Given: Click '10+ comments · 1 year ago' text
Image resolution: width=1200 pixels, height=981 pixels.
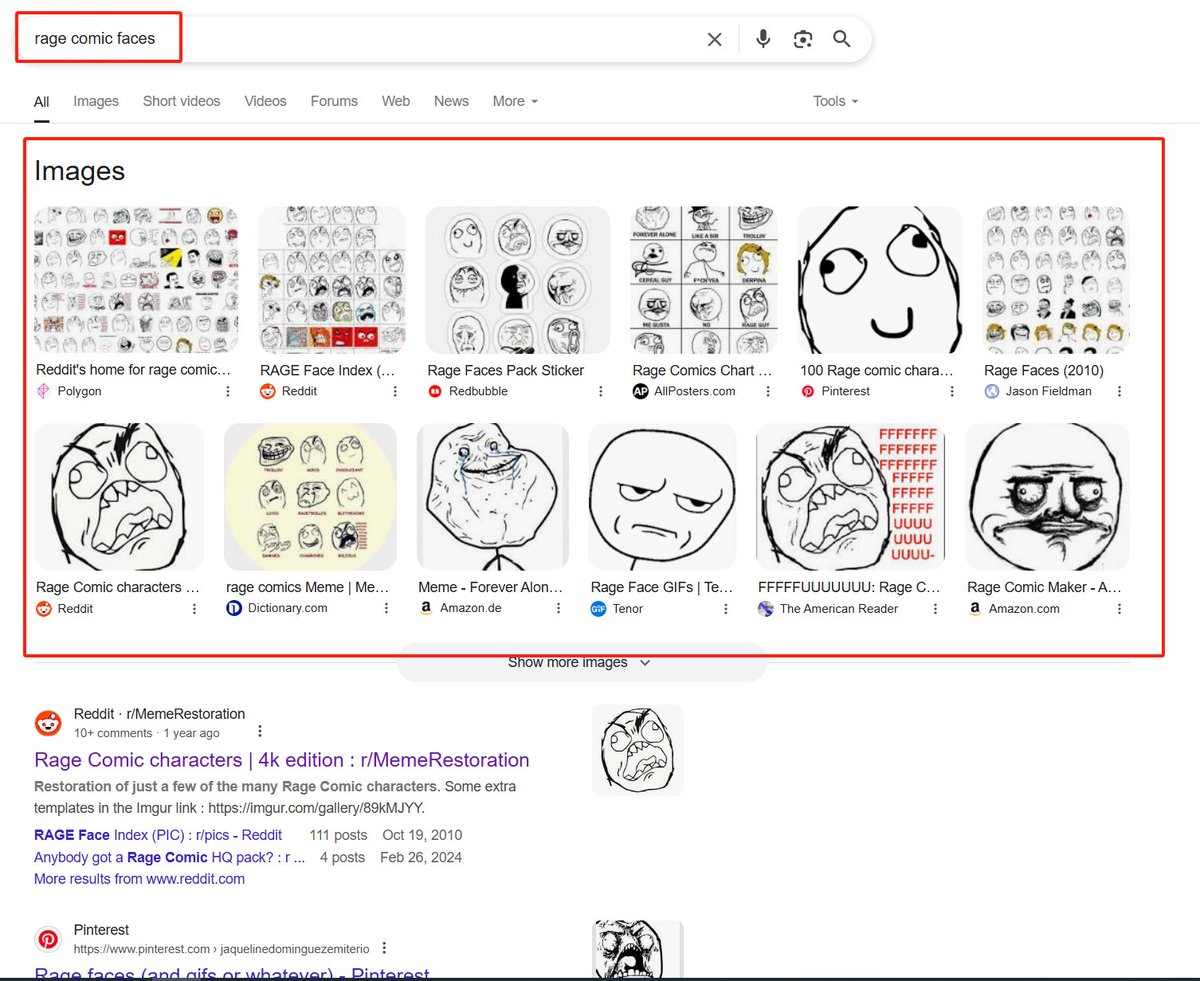Looking at the screenshot, I should tap(147, 733).
